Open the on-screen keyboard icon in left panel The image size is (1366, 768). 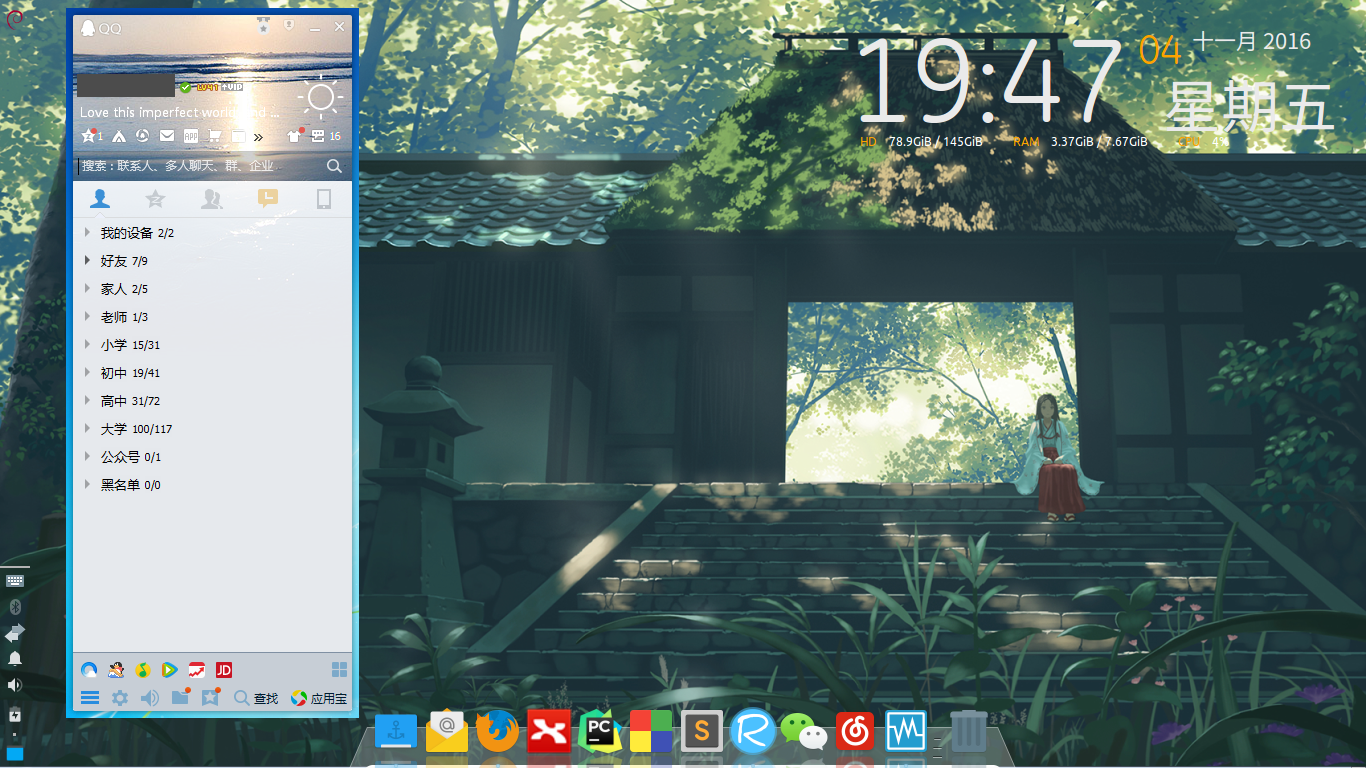pos(15,580)
